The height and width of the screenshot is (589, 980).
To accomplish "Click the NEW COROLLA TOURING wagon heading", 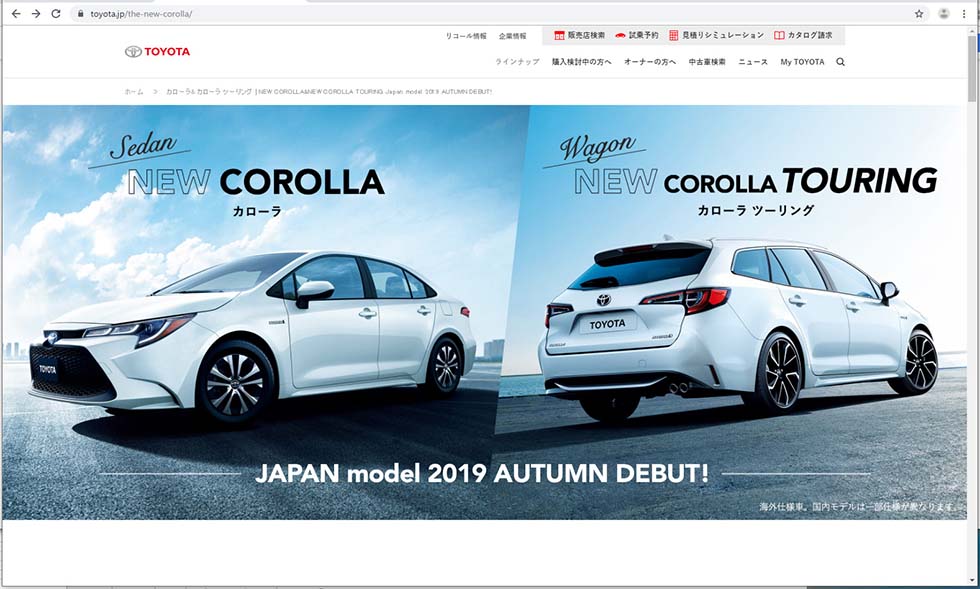I will [755, 181].
